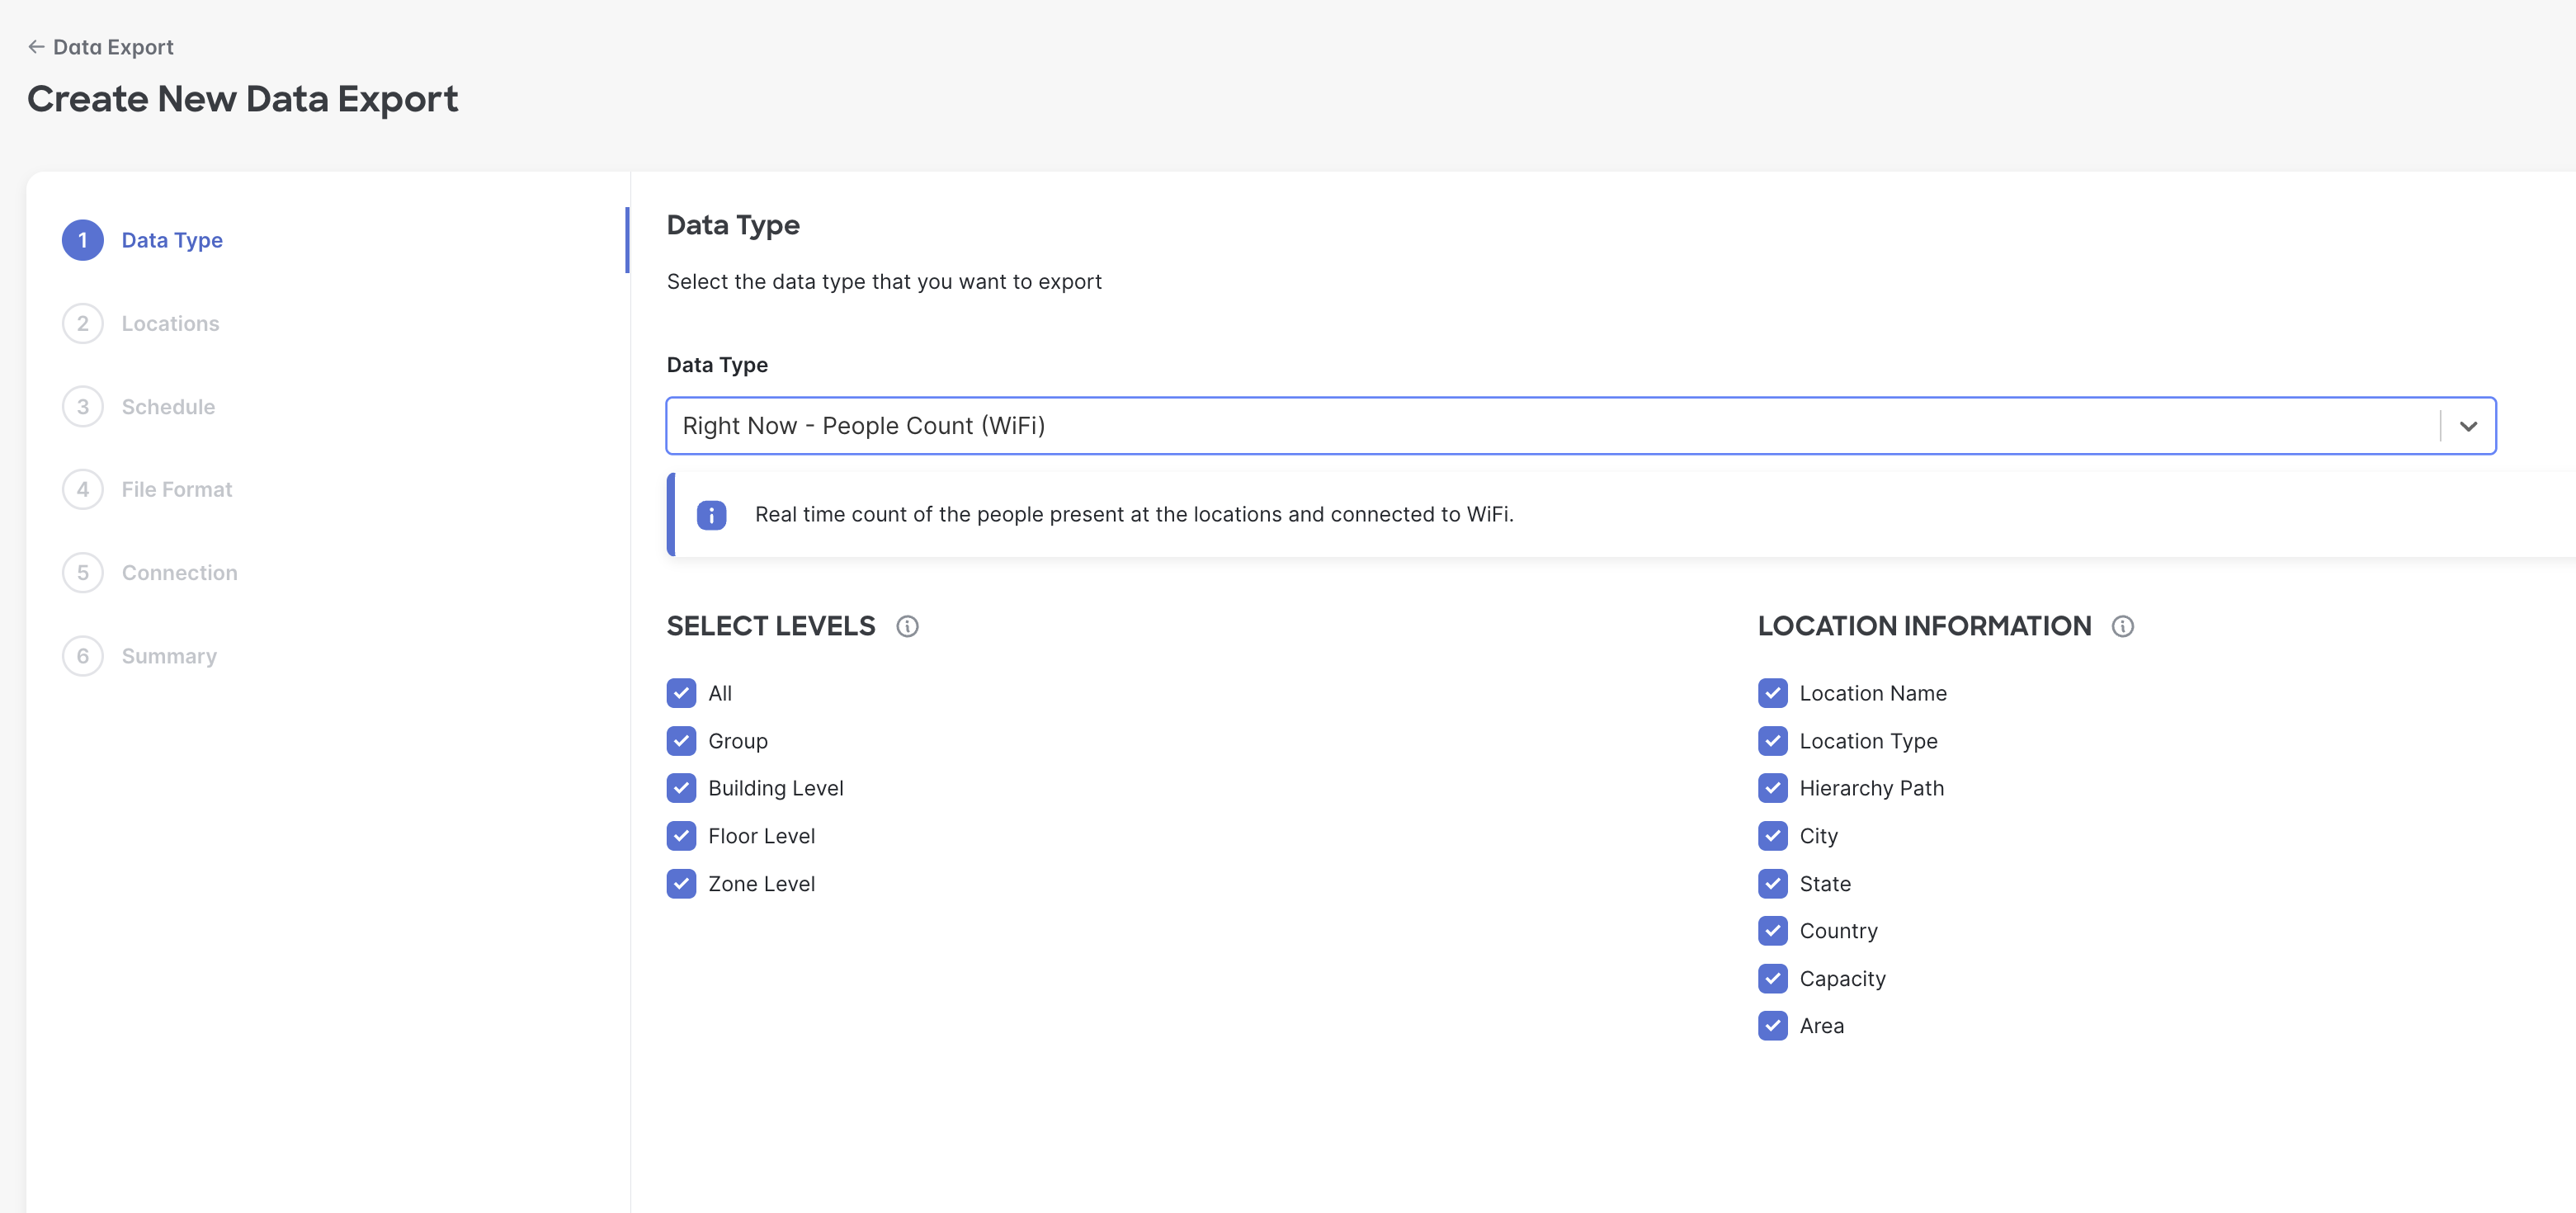This screenshot has width=2576, height=1213.
Task: Disable the Hierarchy Path checkbox
Action: (x=1772, y=788)
